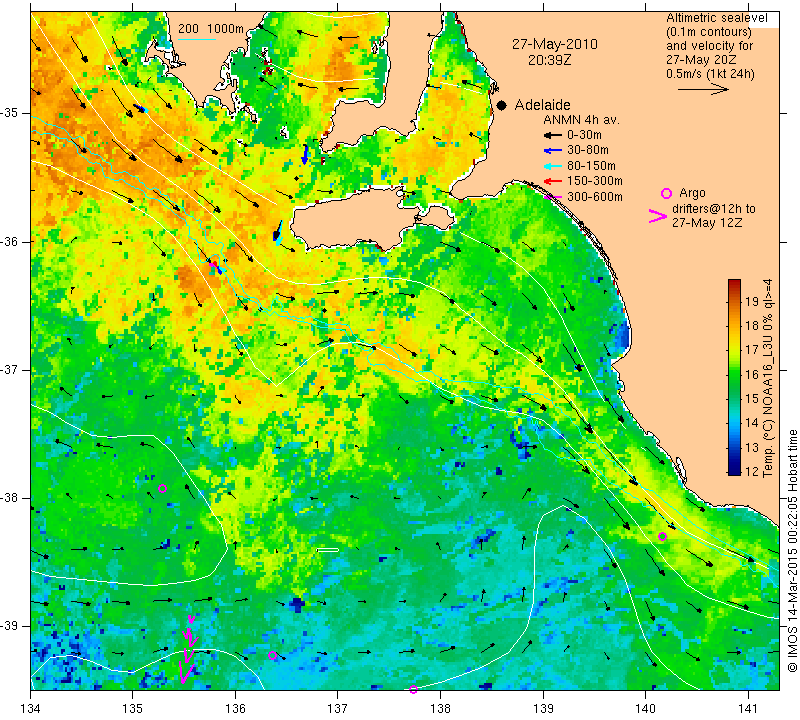
Task: Click the Argo float marker near 136.4E, 39.3S
Action: click(x=272, y=655)
